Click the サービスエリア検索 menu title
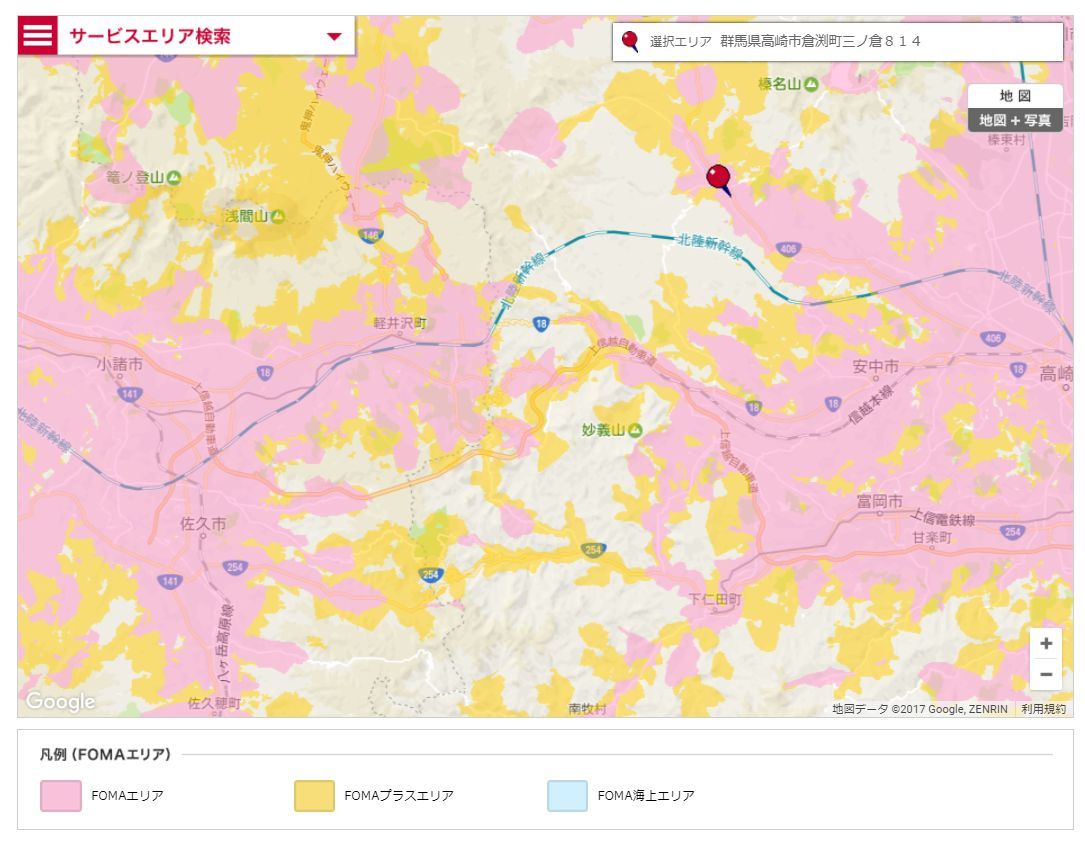Viewport: 1085px width, 844px height. tap(150, 37)
